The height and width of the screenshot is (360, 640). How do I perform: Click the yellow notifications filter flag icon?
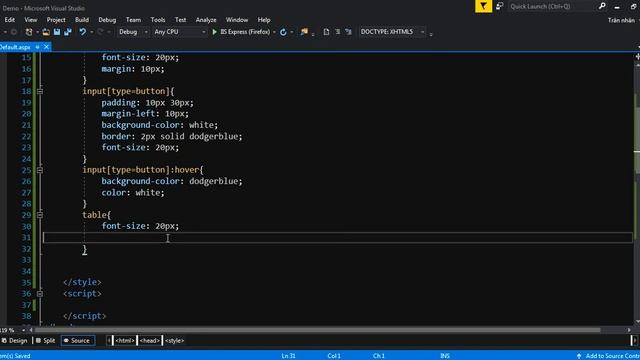click(483, 6)
